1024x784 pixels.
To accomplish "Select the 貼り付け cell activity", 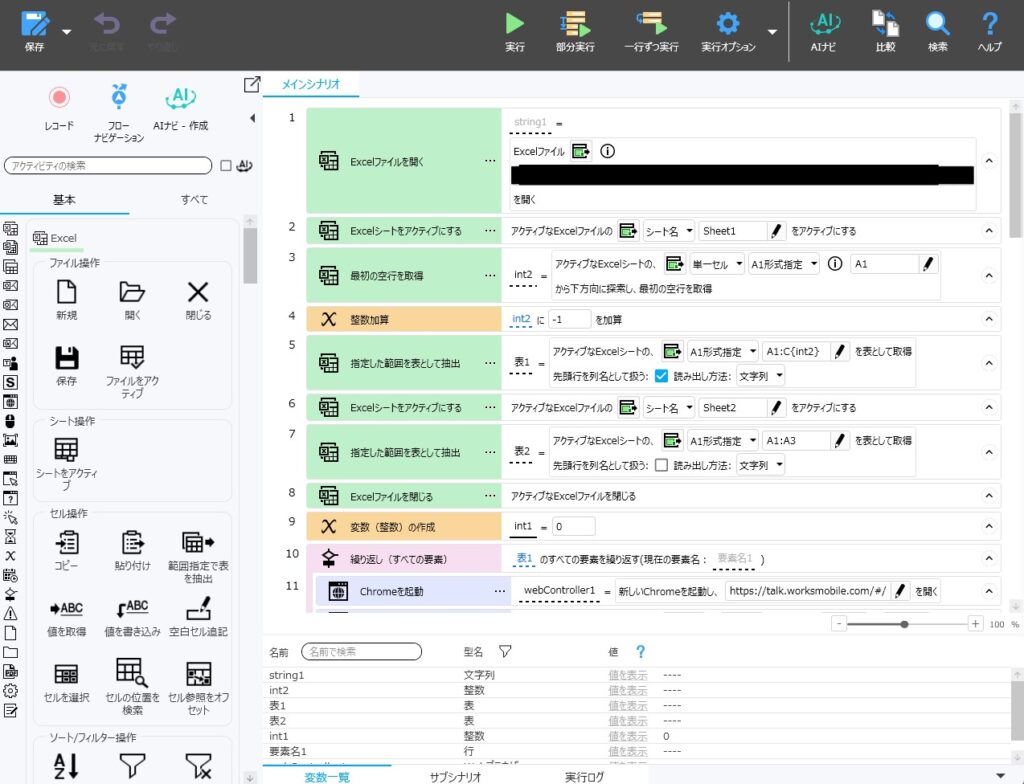I will (x=132, y=550).
